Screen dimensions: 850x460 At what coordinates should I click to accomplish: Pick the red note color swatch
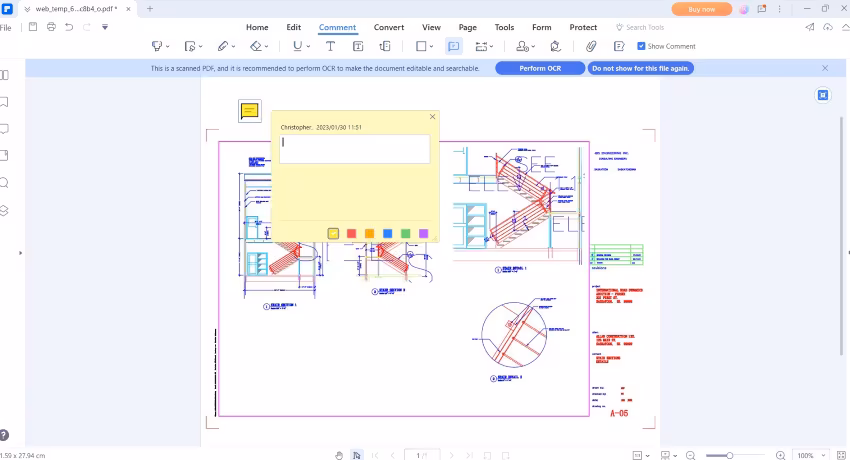click(351, 234)
